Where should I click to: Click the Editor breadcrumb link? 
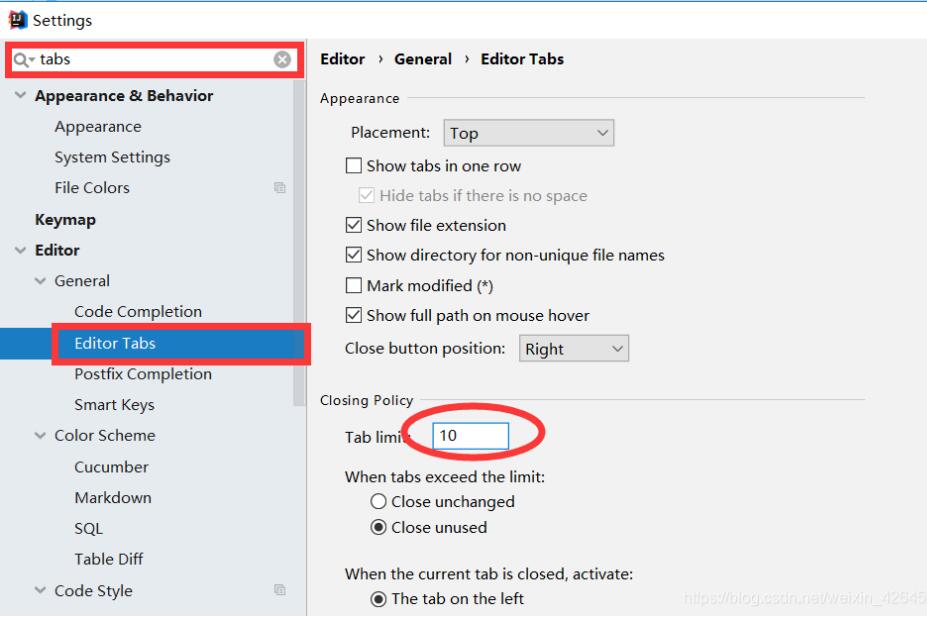pos(342,59)
